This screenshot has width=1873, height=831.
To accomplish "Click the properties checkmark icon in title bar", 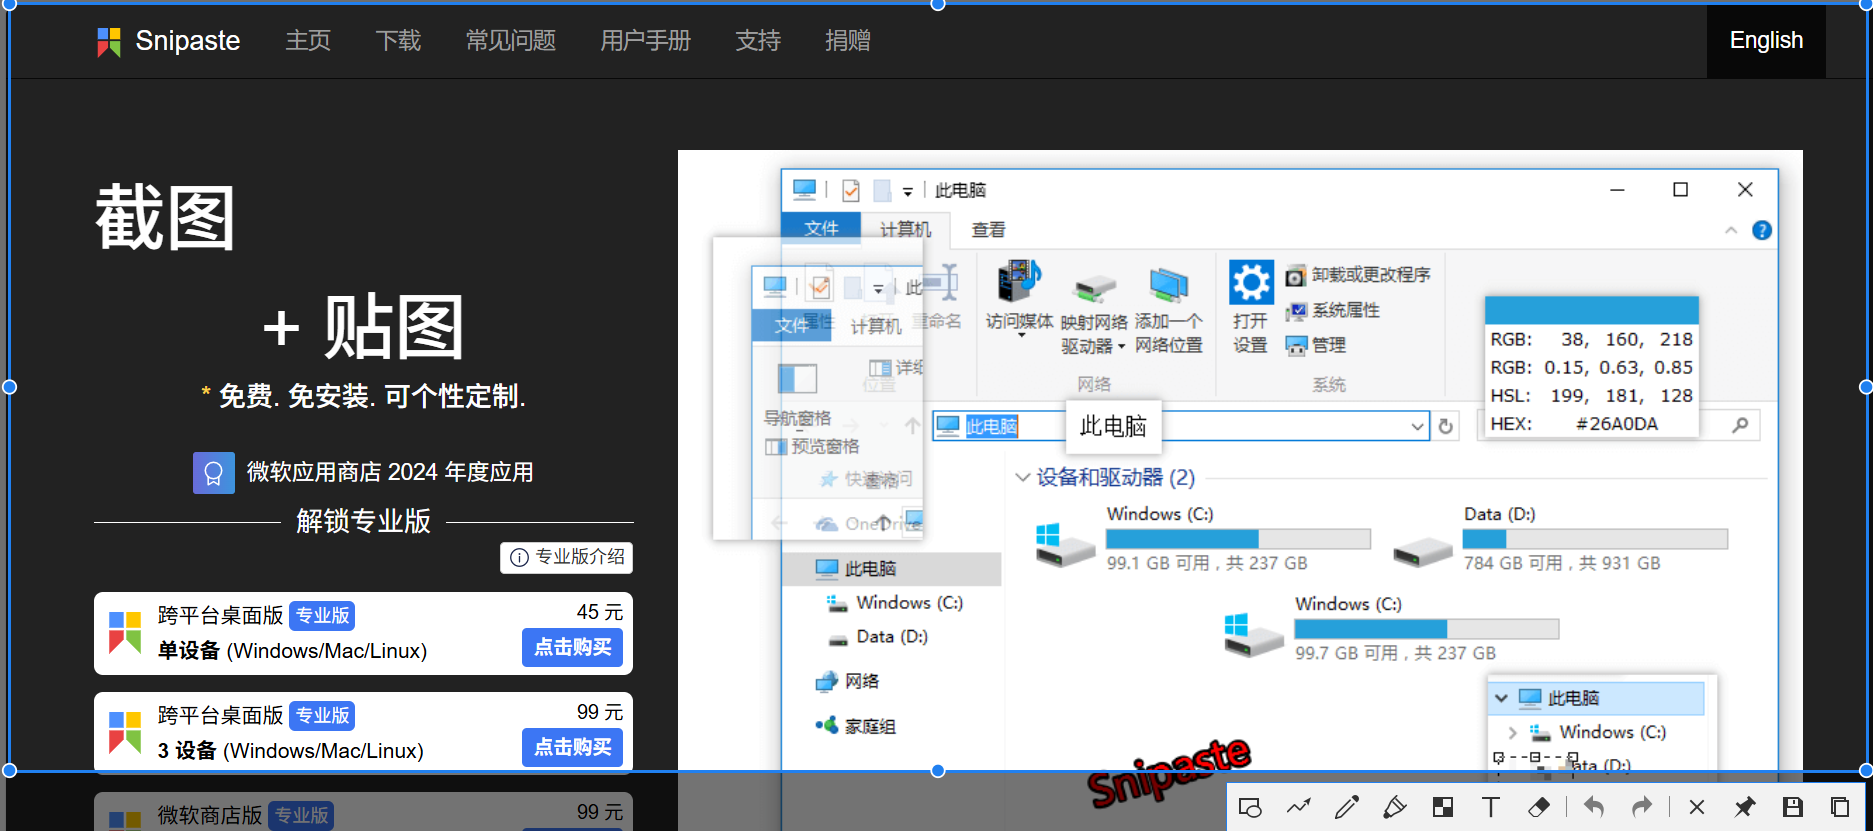I will click(x=851, y=190).
